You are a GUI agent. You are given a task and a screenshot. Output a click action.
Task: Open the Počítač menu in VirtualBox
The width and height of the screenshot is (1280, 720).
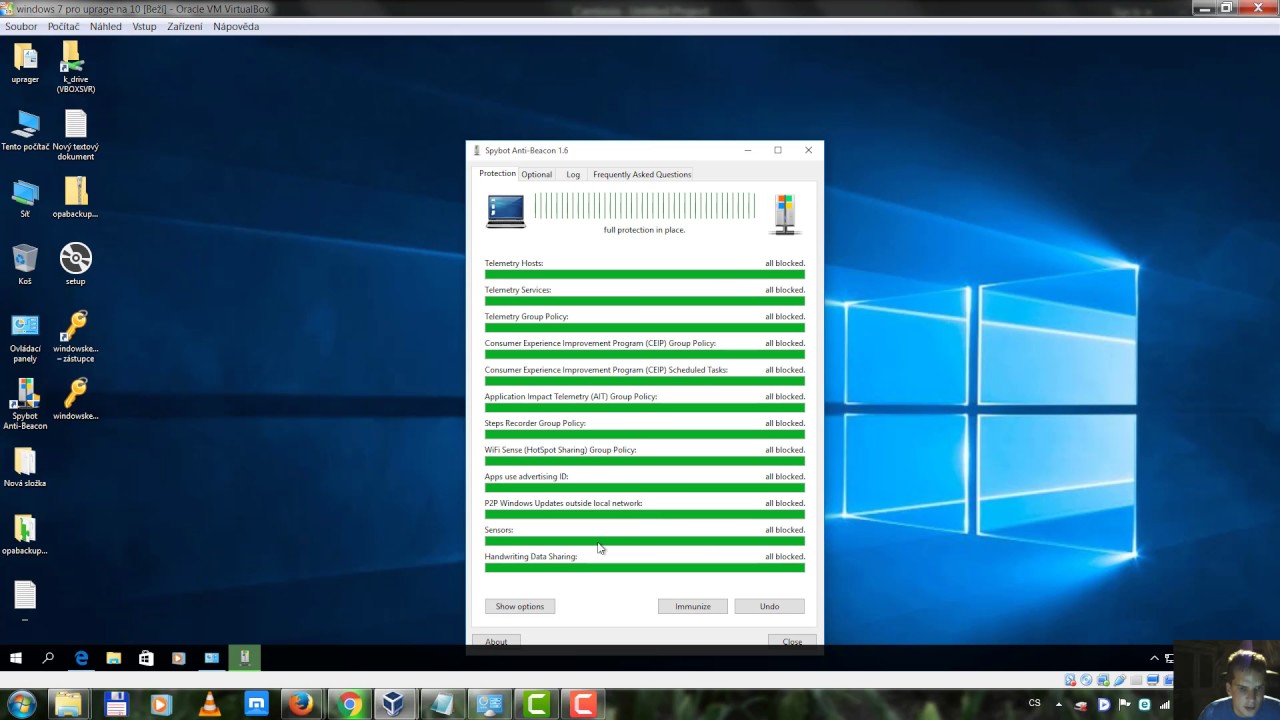64,27
